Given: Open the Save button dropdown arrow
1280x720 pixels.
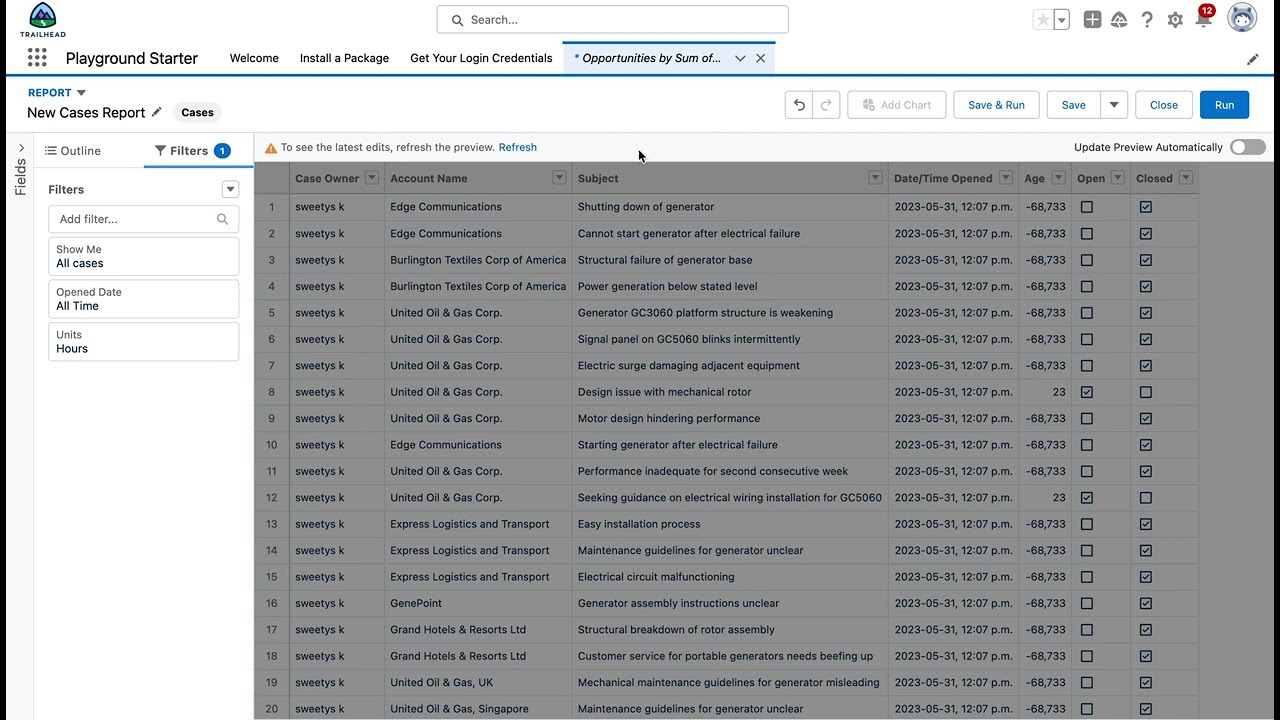Looking at the screenshot, I should 1114,105.
